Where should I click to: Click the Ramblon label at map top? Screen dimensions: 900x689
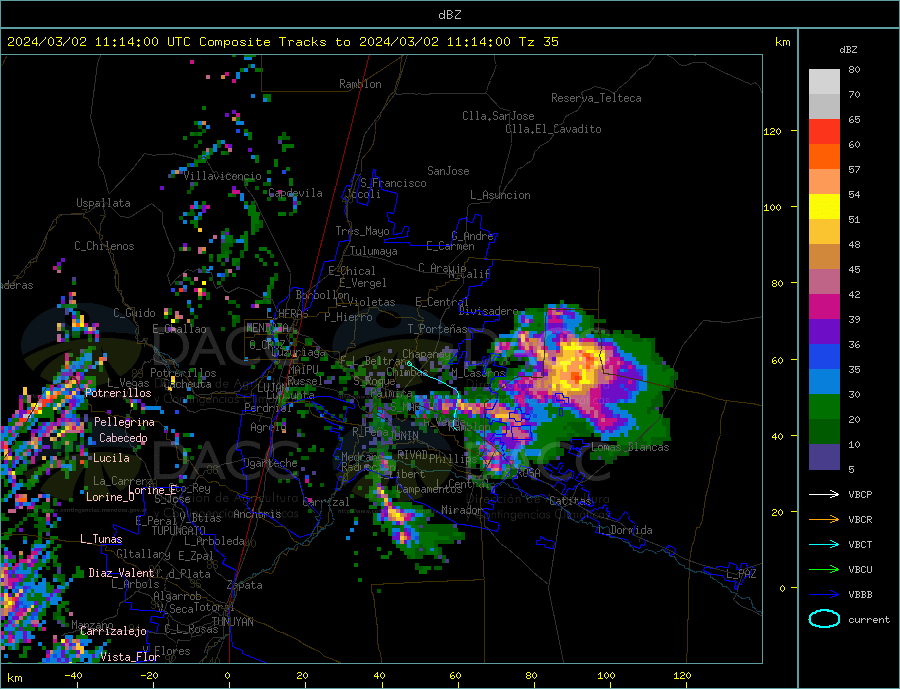(360, 84)
